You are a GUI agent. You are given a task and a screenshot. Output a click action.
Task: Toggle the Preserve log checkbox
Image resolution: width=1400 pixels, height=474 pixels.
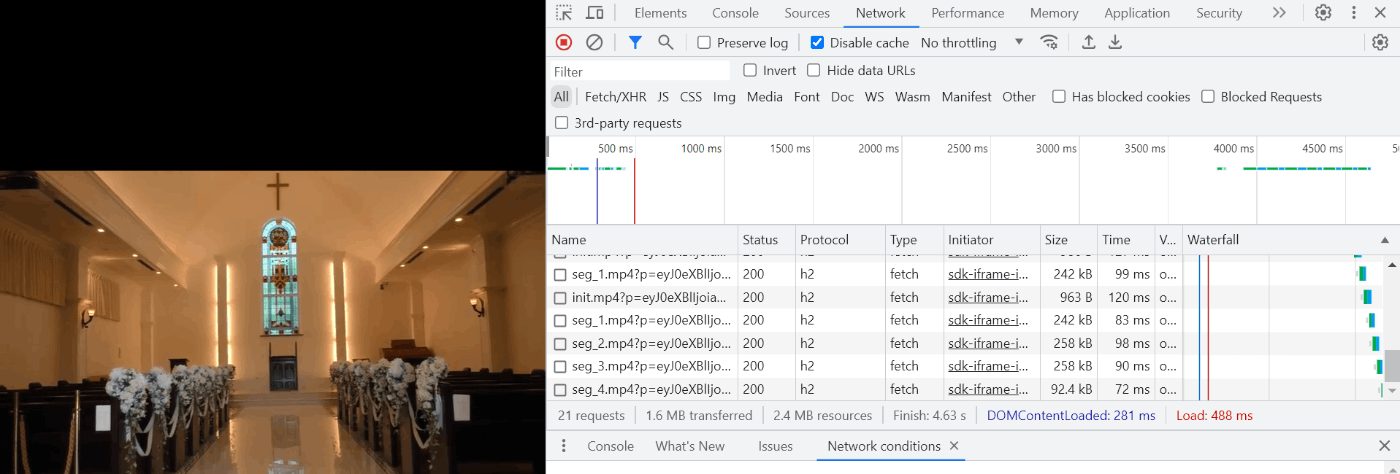pos(704,42)
